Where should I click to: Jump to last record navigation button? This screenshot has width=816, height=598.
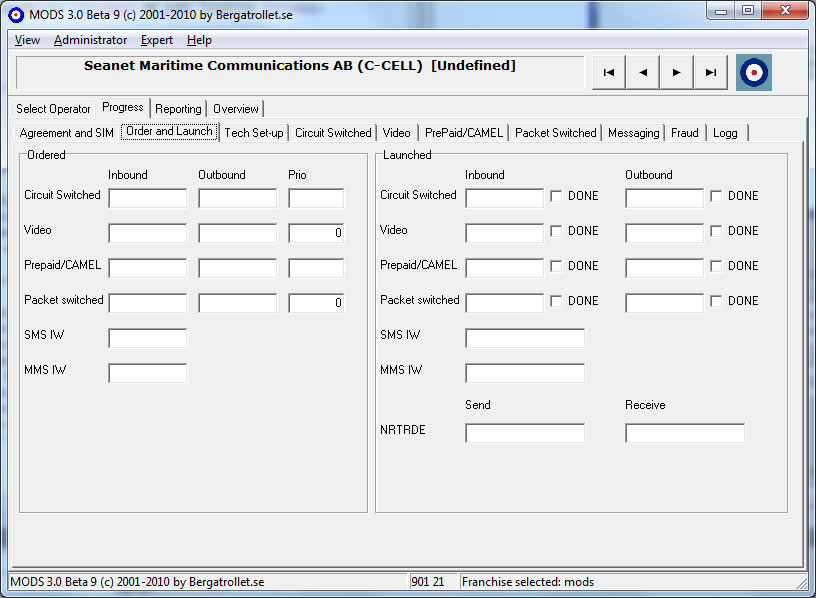(x=711, y=72)
